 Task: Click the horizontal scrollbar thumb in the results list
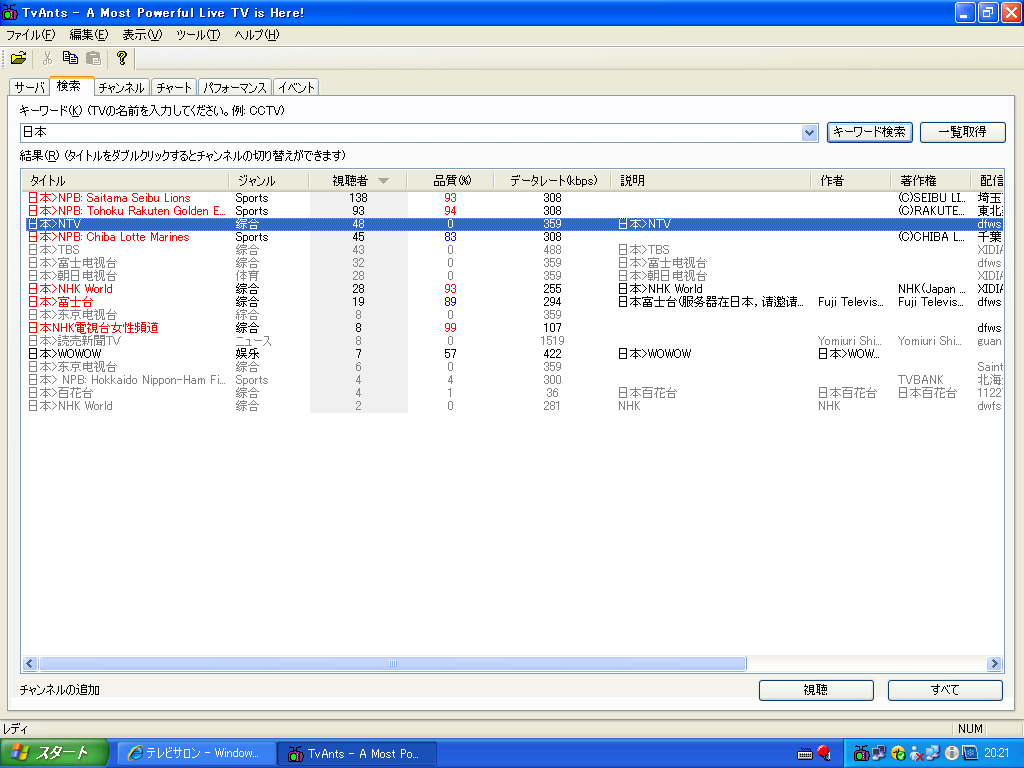(x=392, y=664)
